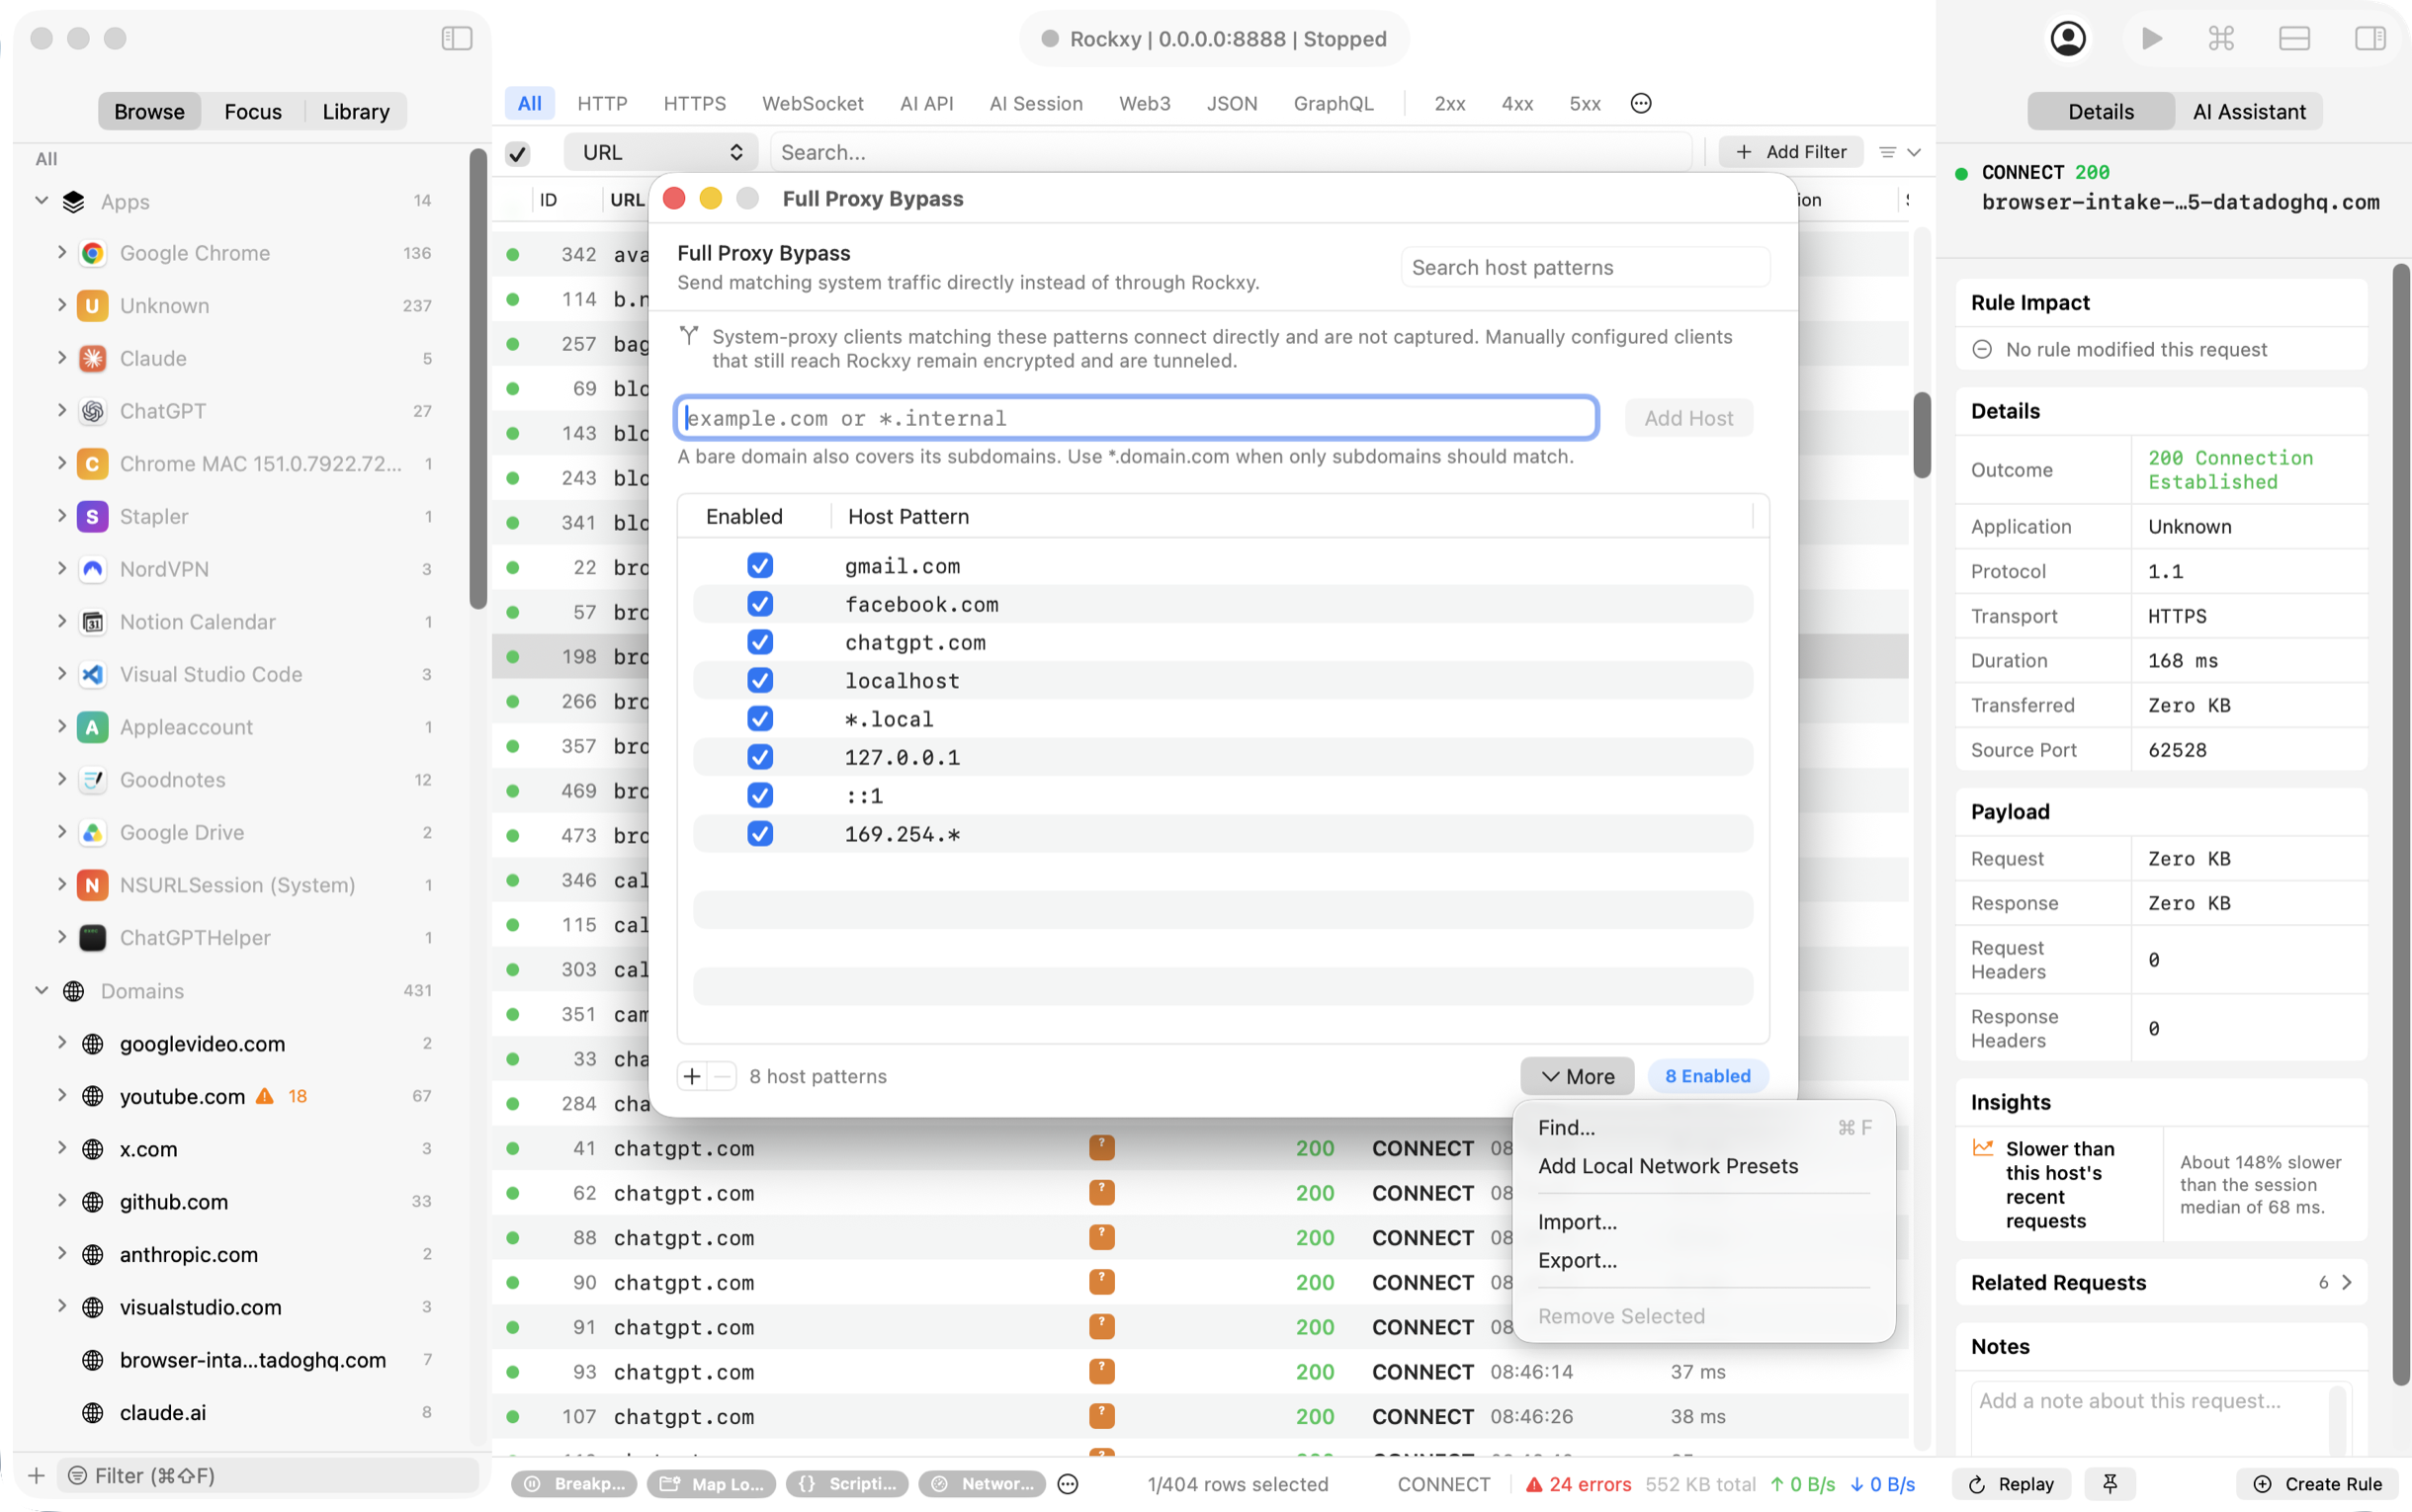The image size is (2412, 1512).
Task: Switch to the Library tab
Action: point(355,112)
